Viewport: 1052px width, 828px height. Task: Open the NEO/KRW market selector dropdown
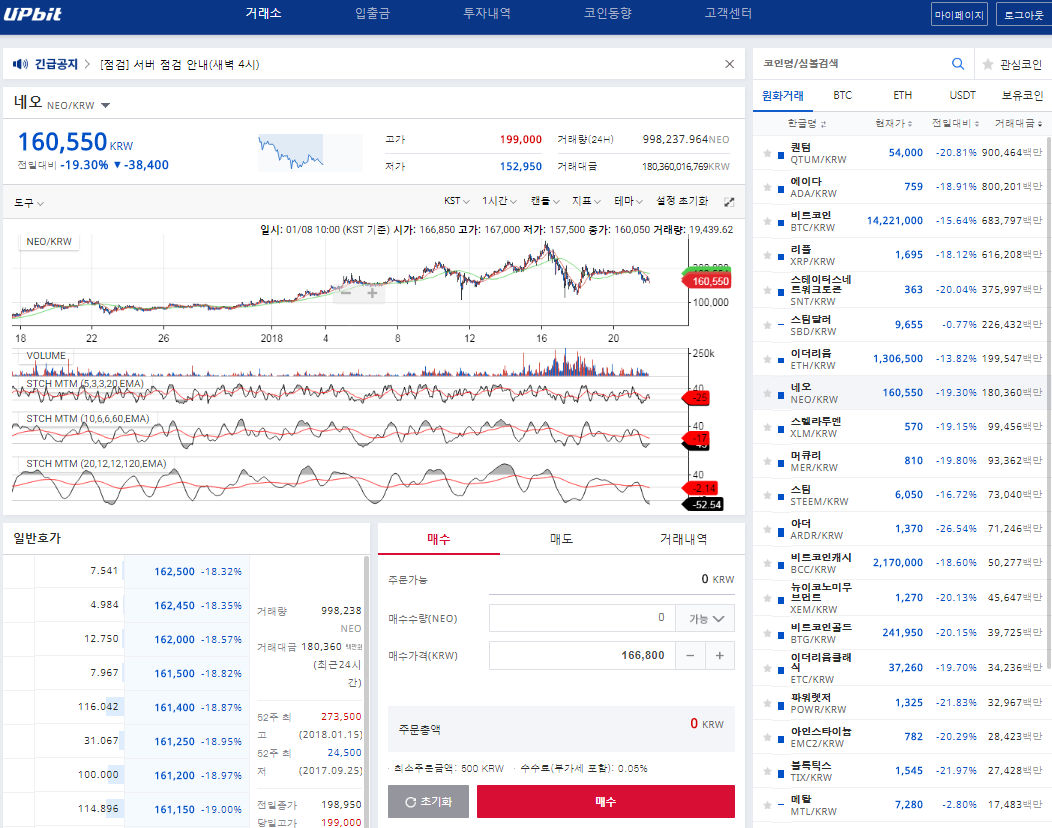[105, 105]
